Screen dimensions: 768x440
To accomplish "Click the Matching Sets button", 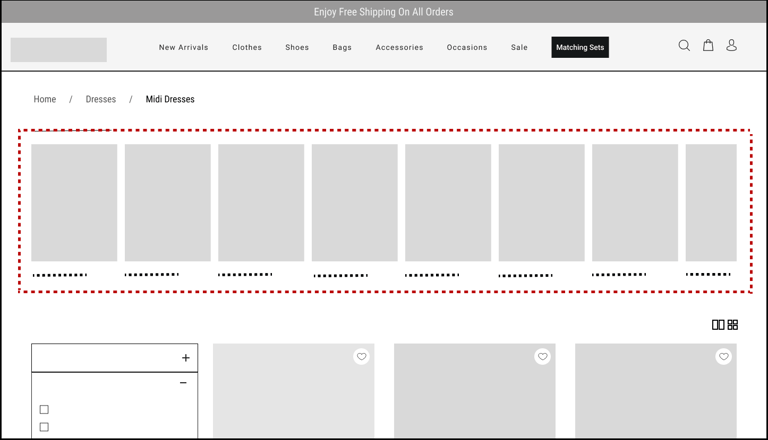I will coord(580,47).
